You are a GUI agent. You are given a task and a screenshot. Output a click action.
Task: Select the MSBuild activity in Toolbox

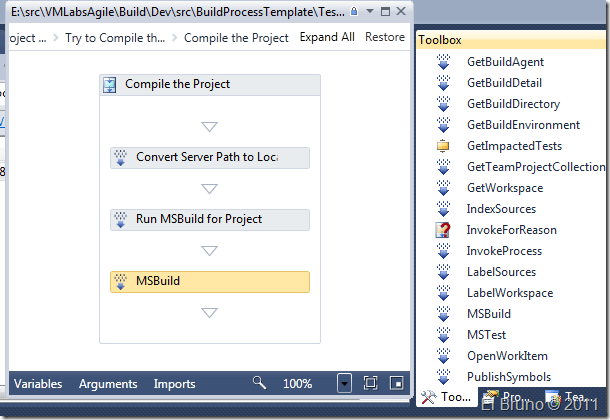coord(488,314)
